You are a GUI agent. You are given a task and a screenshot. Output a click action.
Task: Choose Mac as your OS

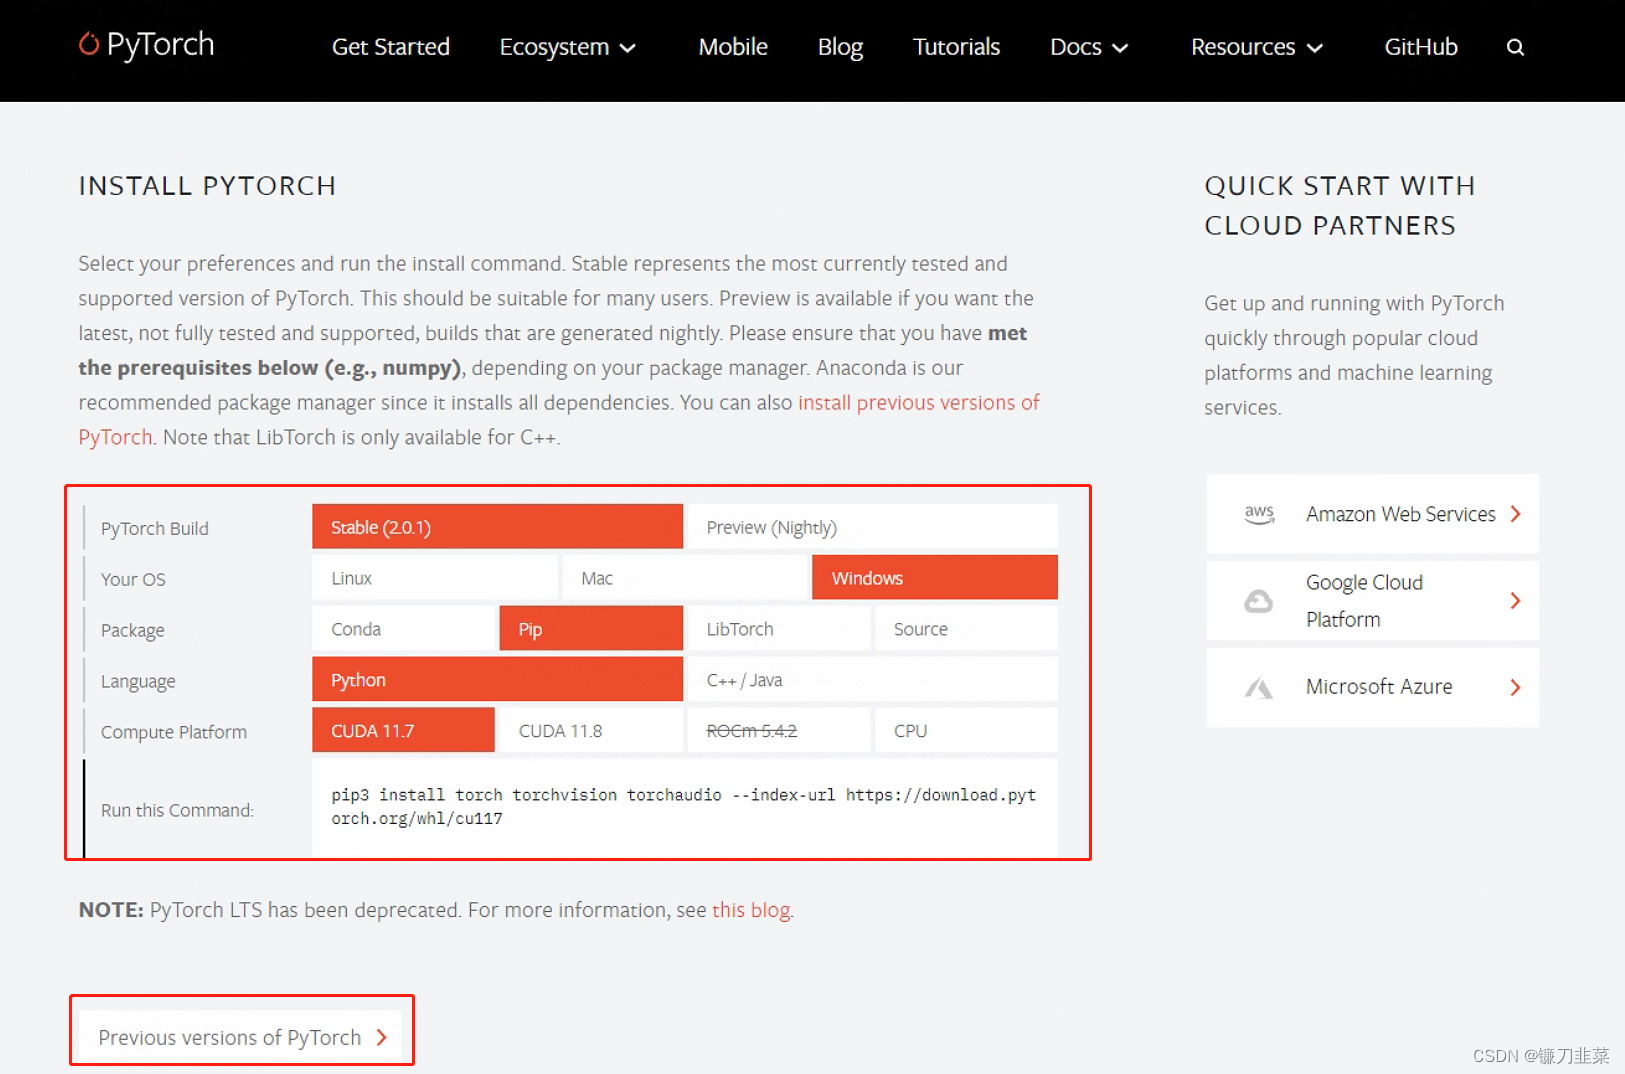tap(684, 578)
